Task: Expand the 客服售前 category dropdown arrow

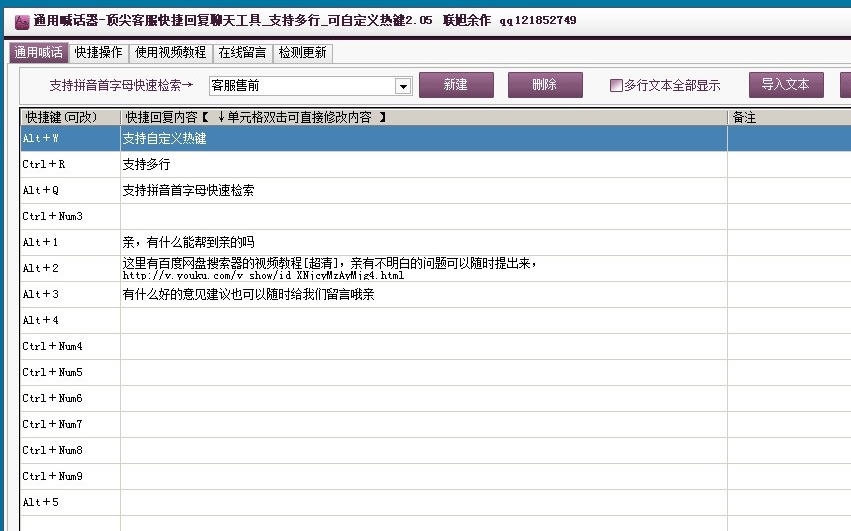Action: pyautogui.click(x=403, y=86)
